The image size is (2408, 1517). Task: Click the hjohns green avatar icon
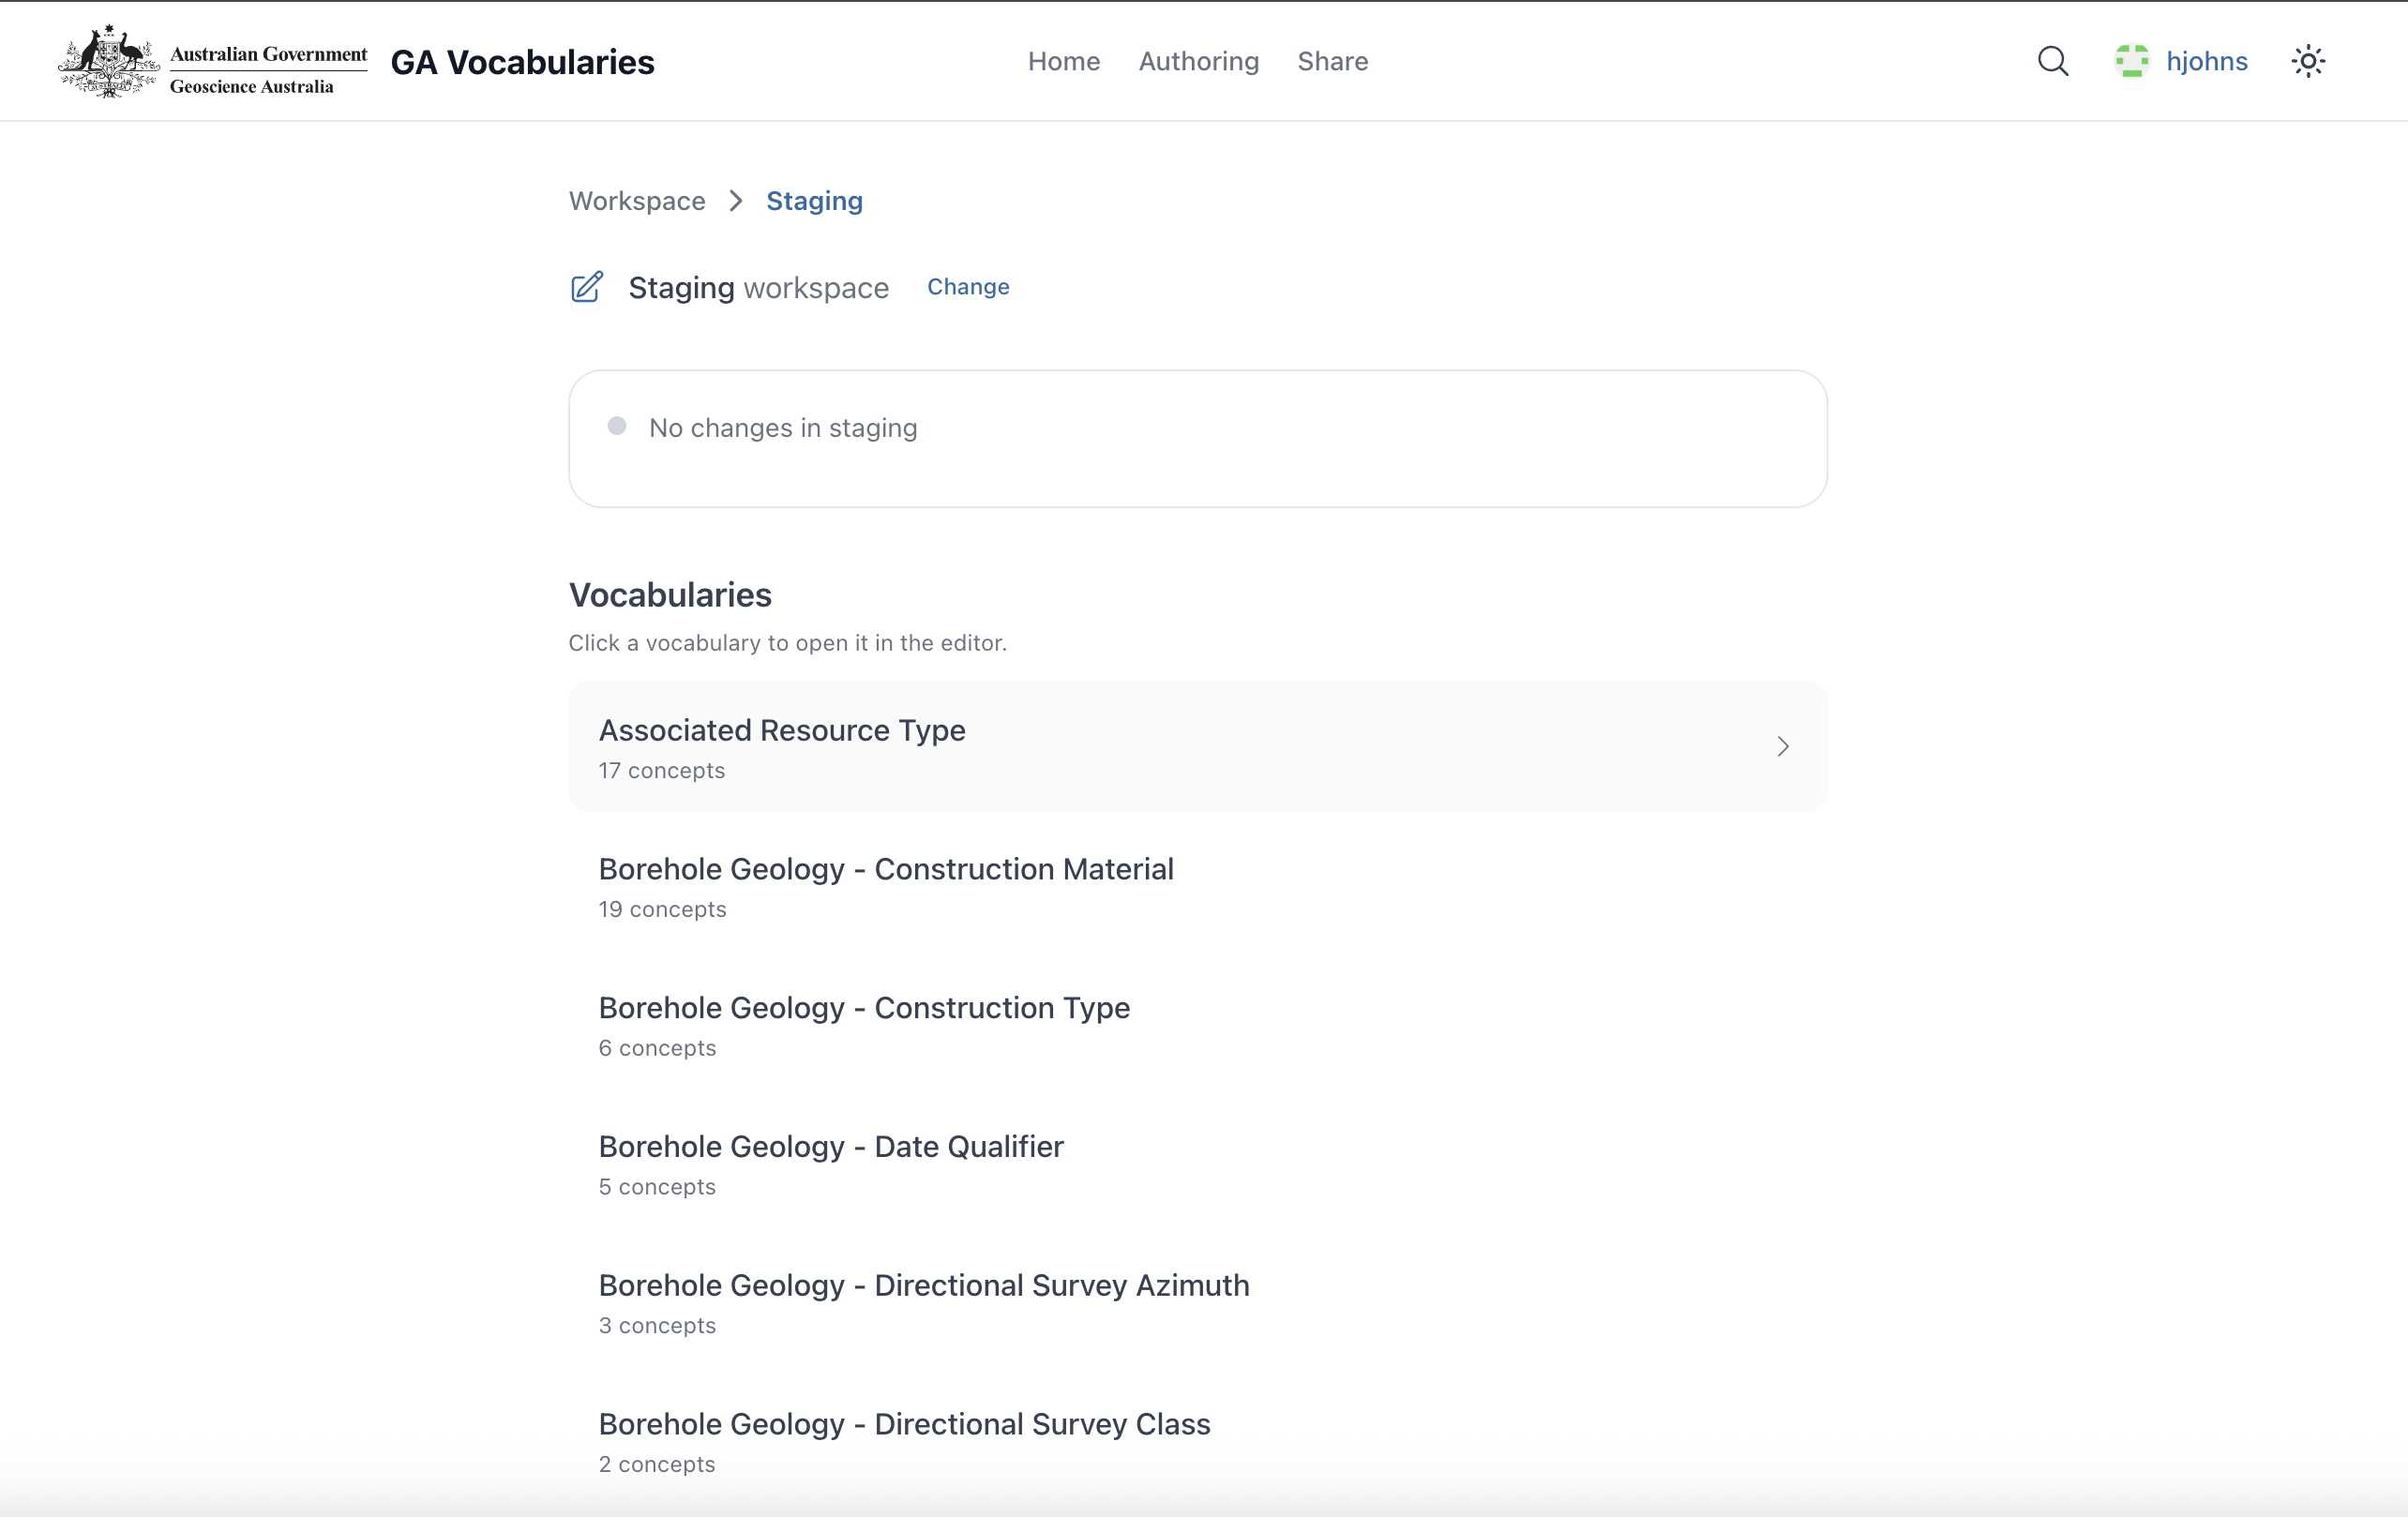pos(2131,61)
